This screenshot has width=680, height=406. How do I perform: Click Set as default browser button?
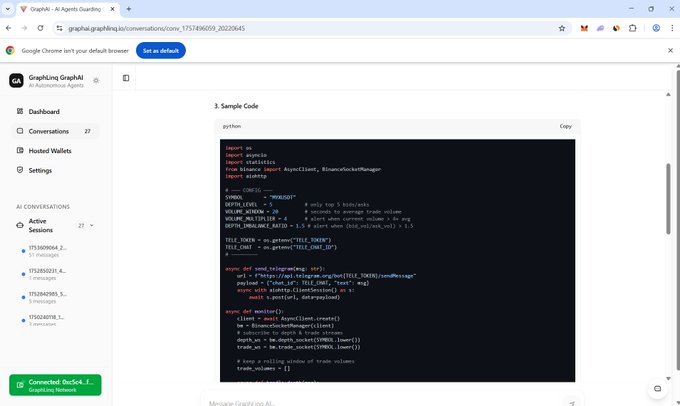click(x=161, y=50)
